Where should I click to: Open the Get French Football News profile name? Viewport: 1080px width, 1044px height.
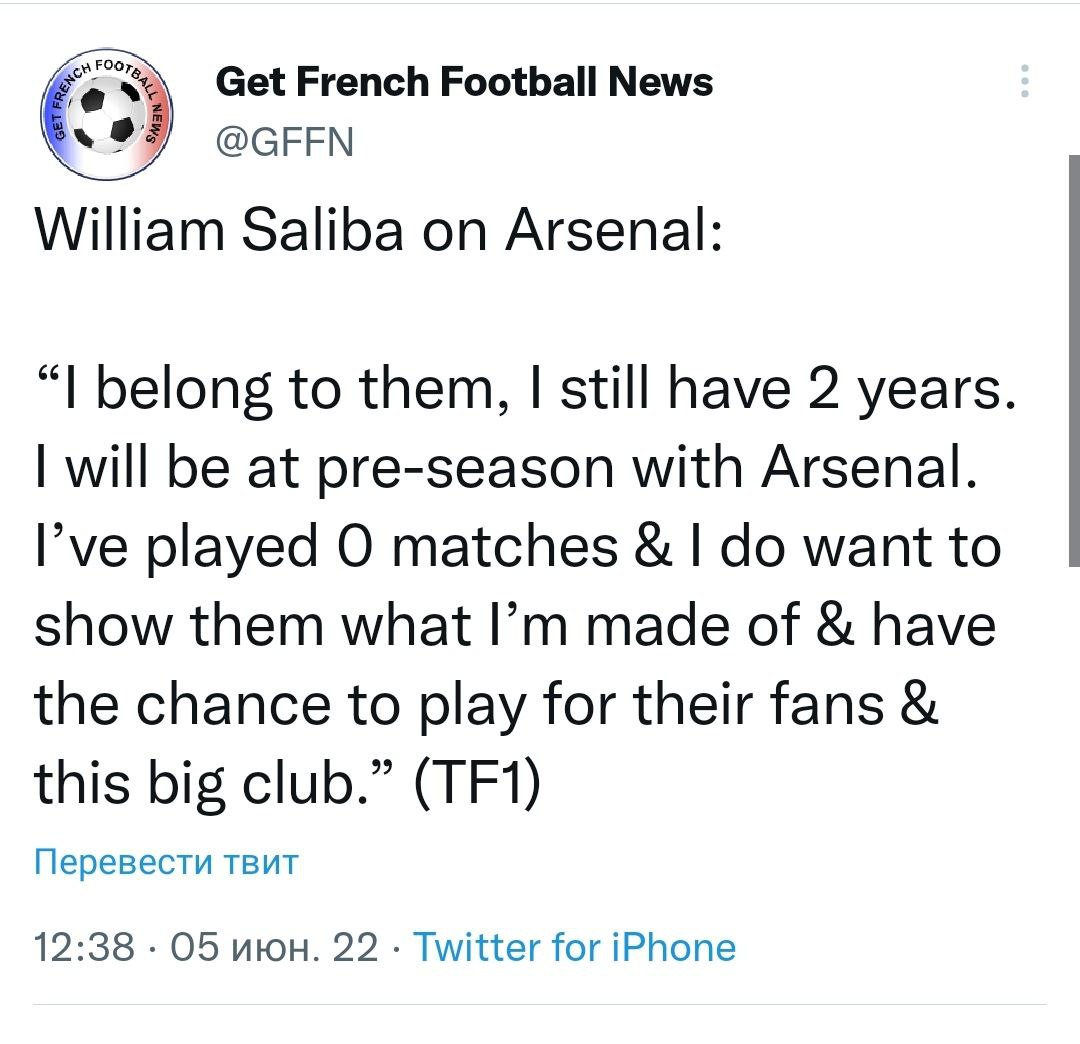tap(464, 81)
